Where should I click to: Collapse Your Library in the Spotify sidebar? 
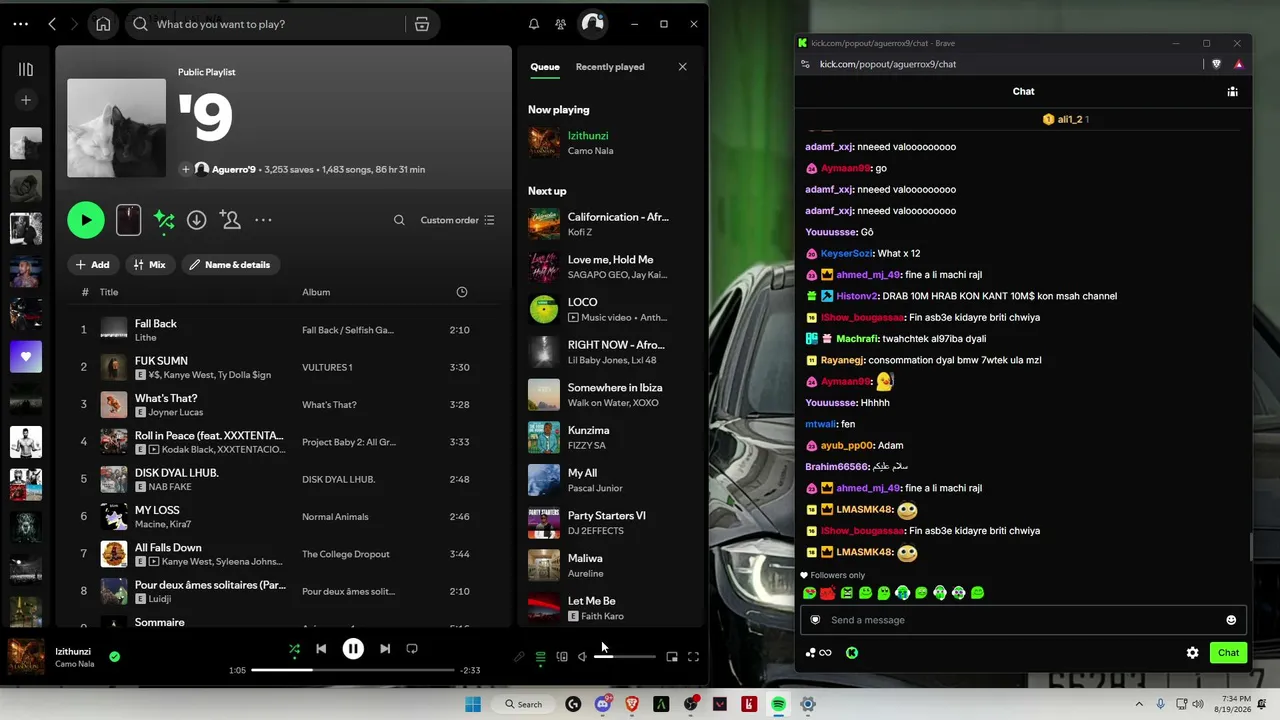[x=26, y=69]
